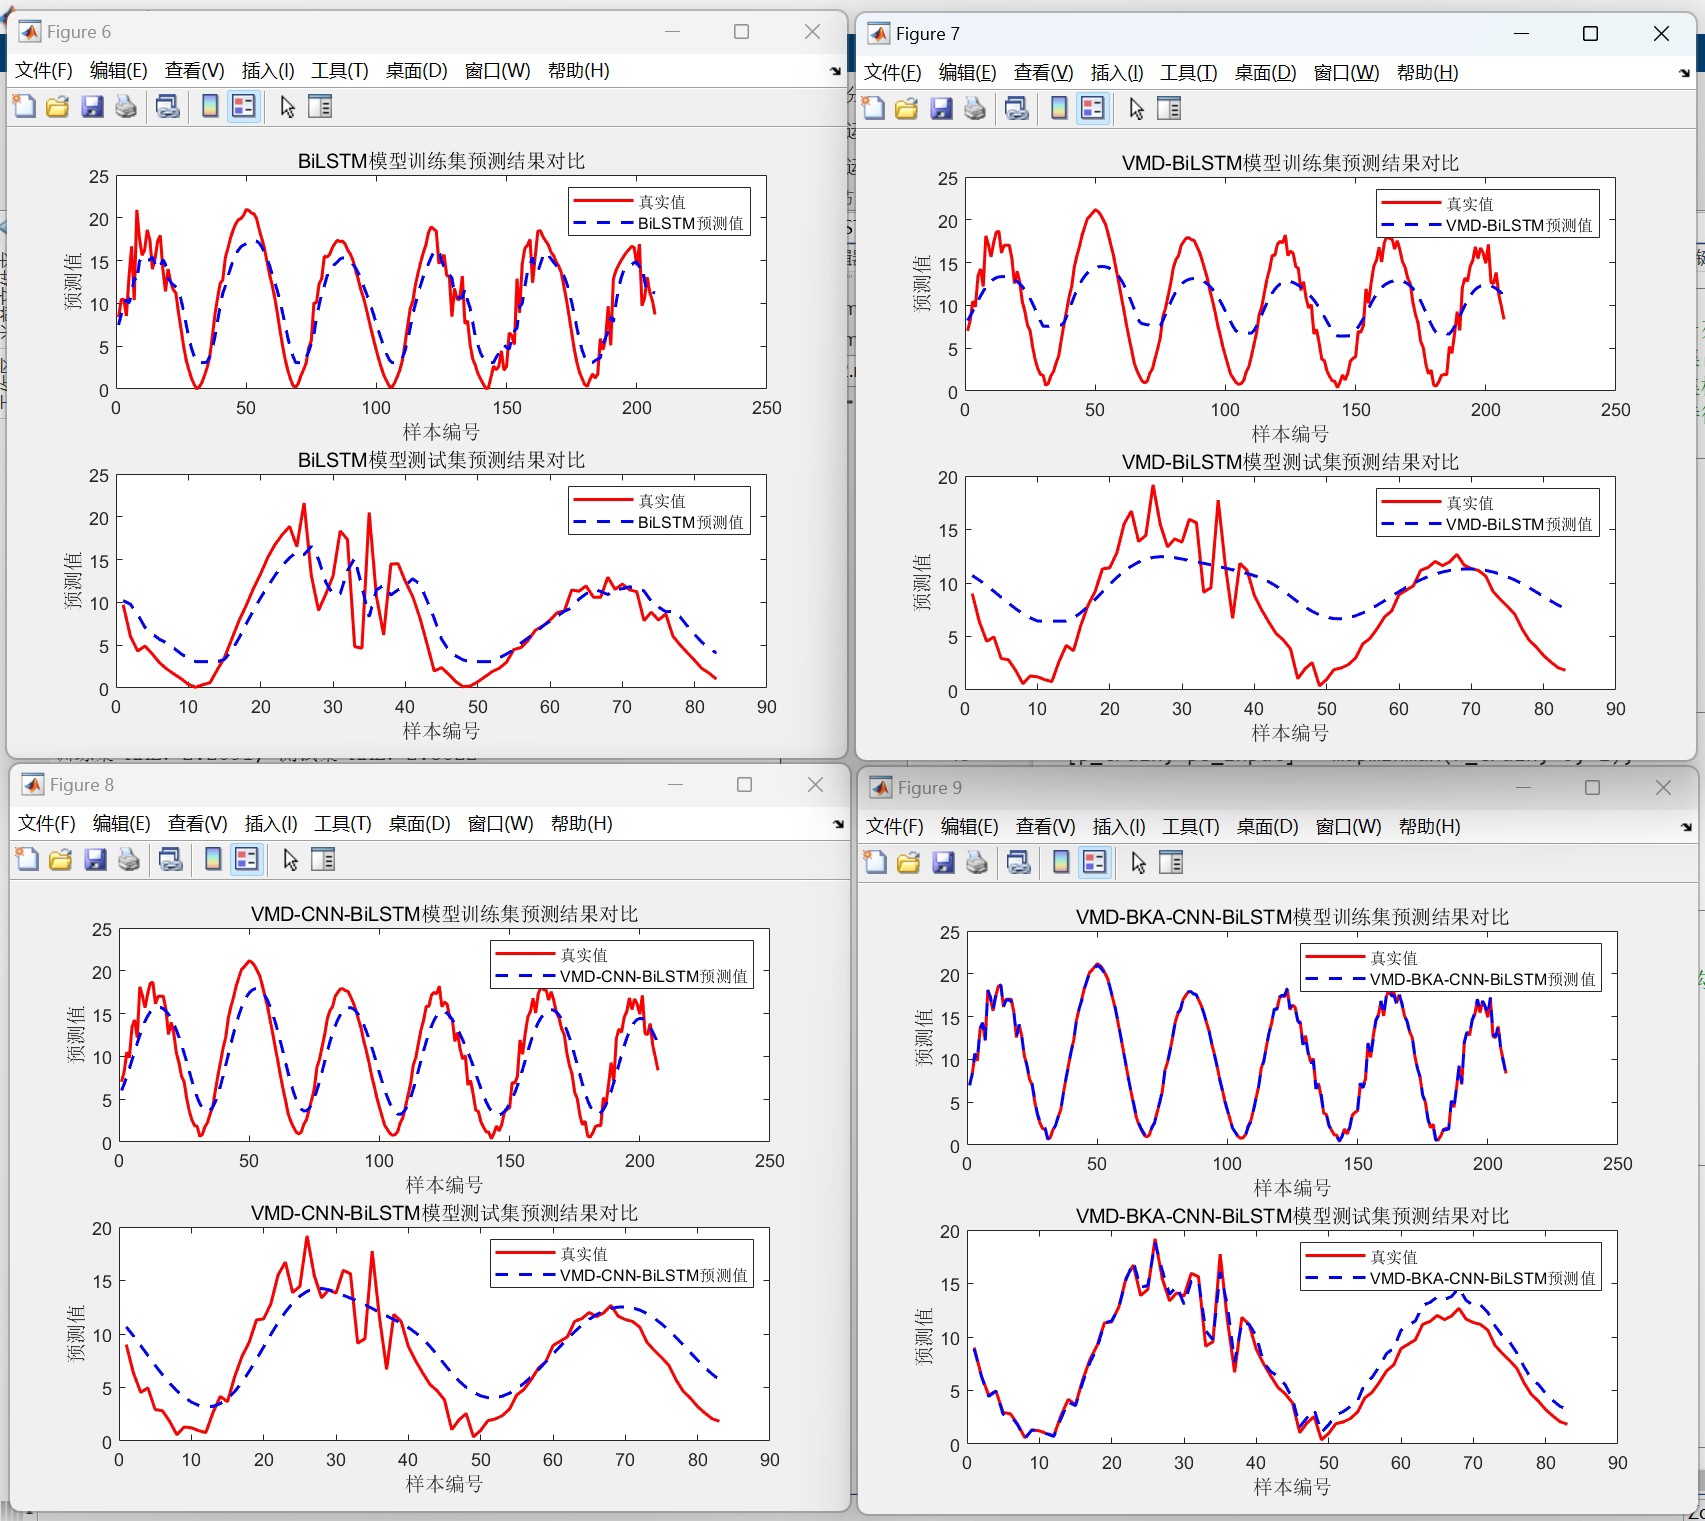1705x1521 pixels.
Task: Toggle Edit Plot arrow in Figure 9
Action: [x=1139, y=862]
